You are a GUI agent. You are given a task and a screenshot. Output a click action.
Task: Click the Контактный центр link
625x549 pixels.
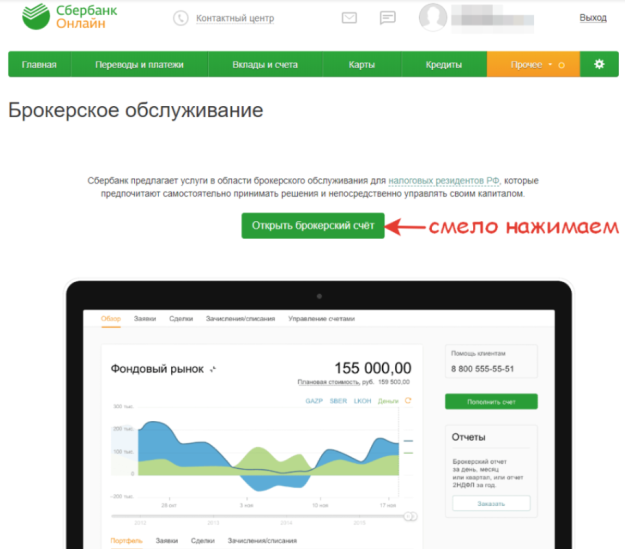pyautogui.click(x=235, y=18)
